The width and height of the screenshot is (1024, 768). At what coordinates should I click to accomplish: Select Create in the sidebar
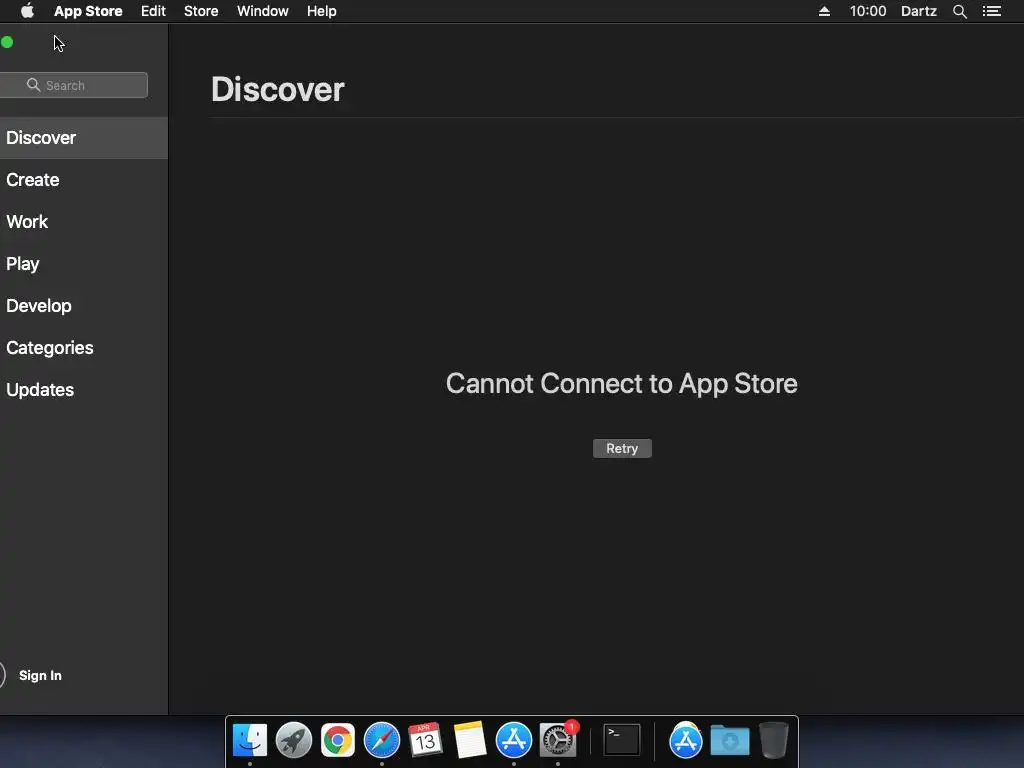click(84, 180)
